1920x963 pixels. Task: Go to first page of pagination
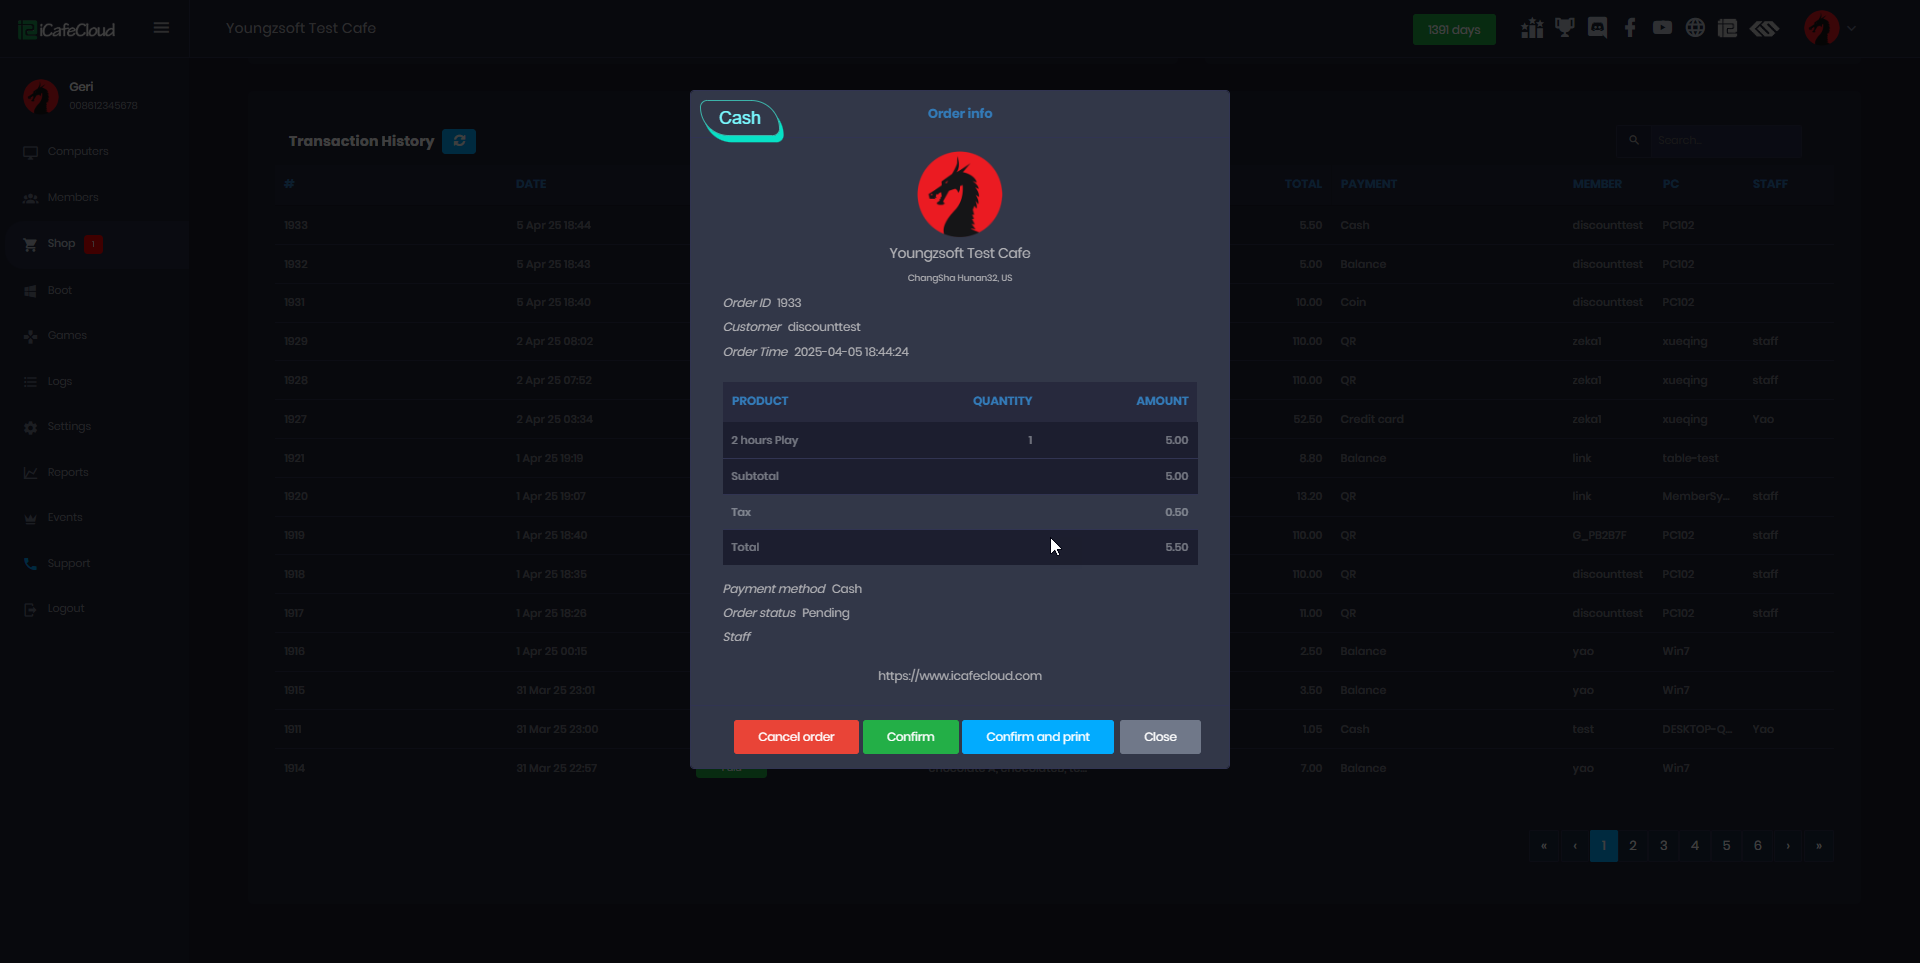(1544, 846)
